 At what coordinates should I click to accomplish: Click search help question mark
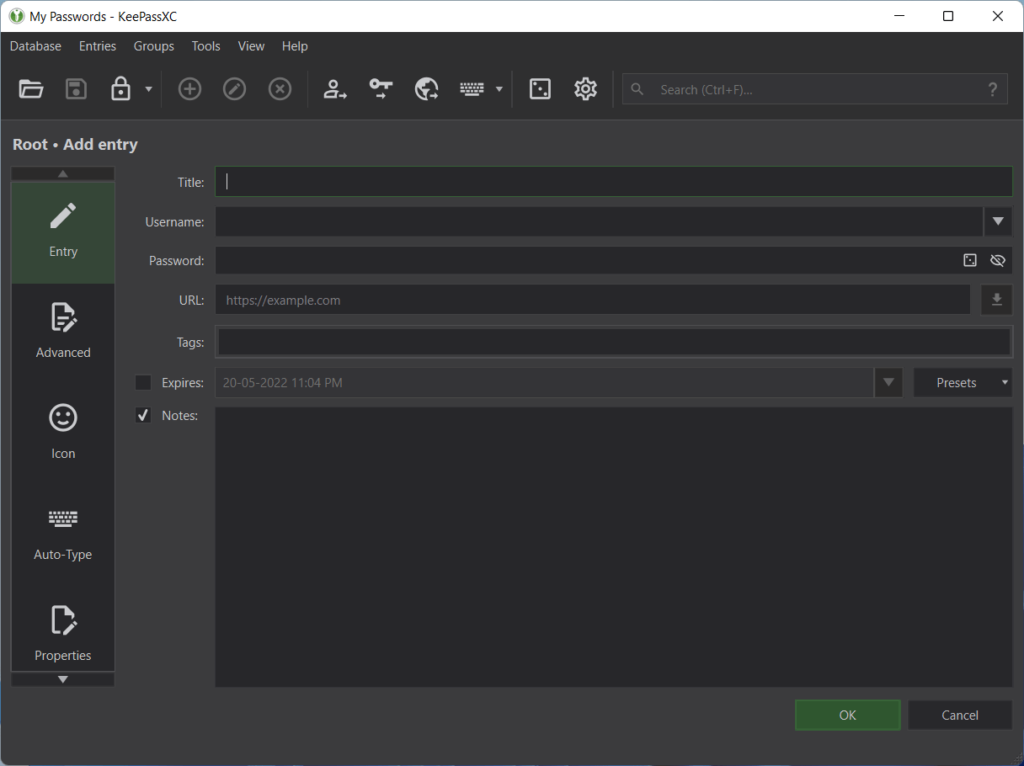[x=993, y=89]
